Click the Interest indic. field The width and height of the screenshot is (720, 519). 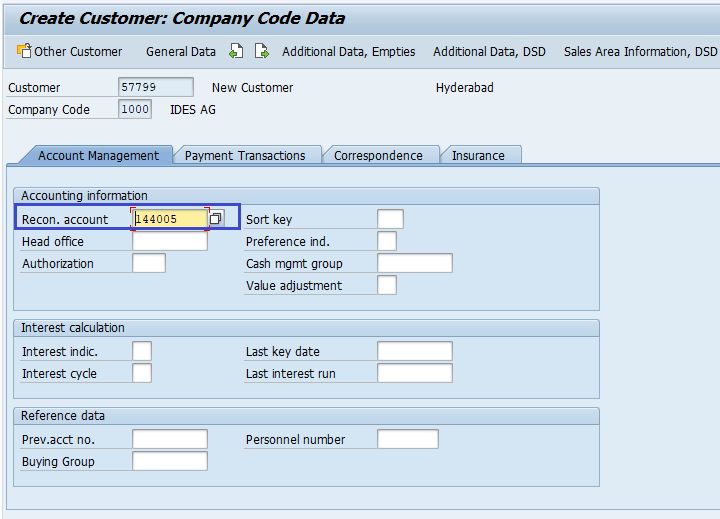142,351
